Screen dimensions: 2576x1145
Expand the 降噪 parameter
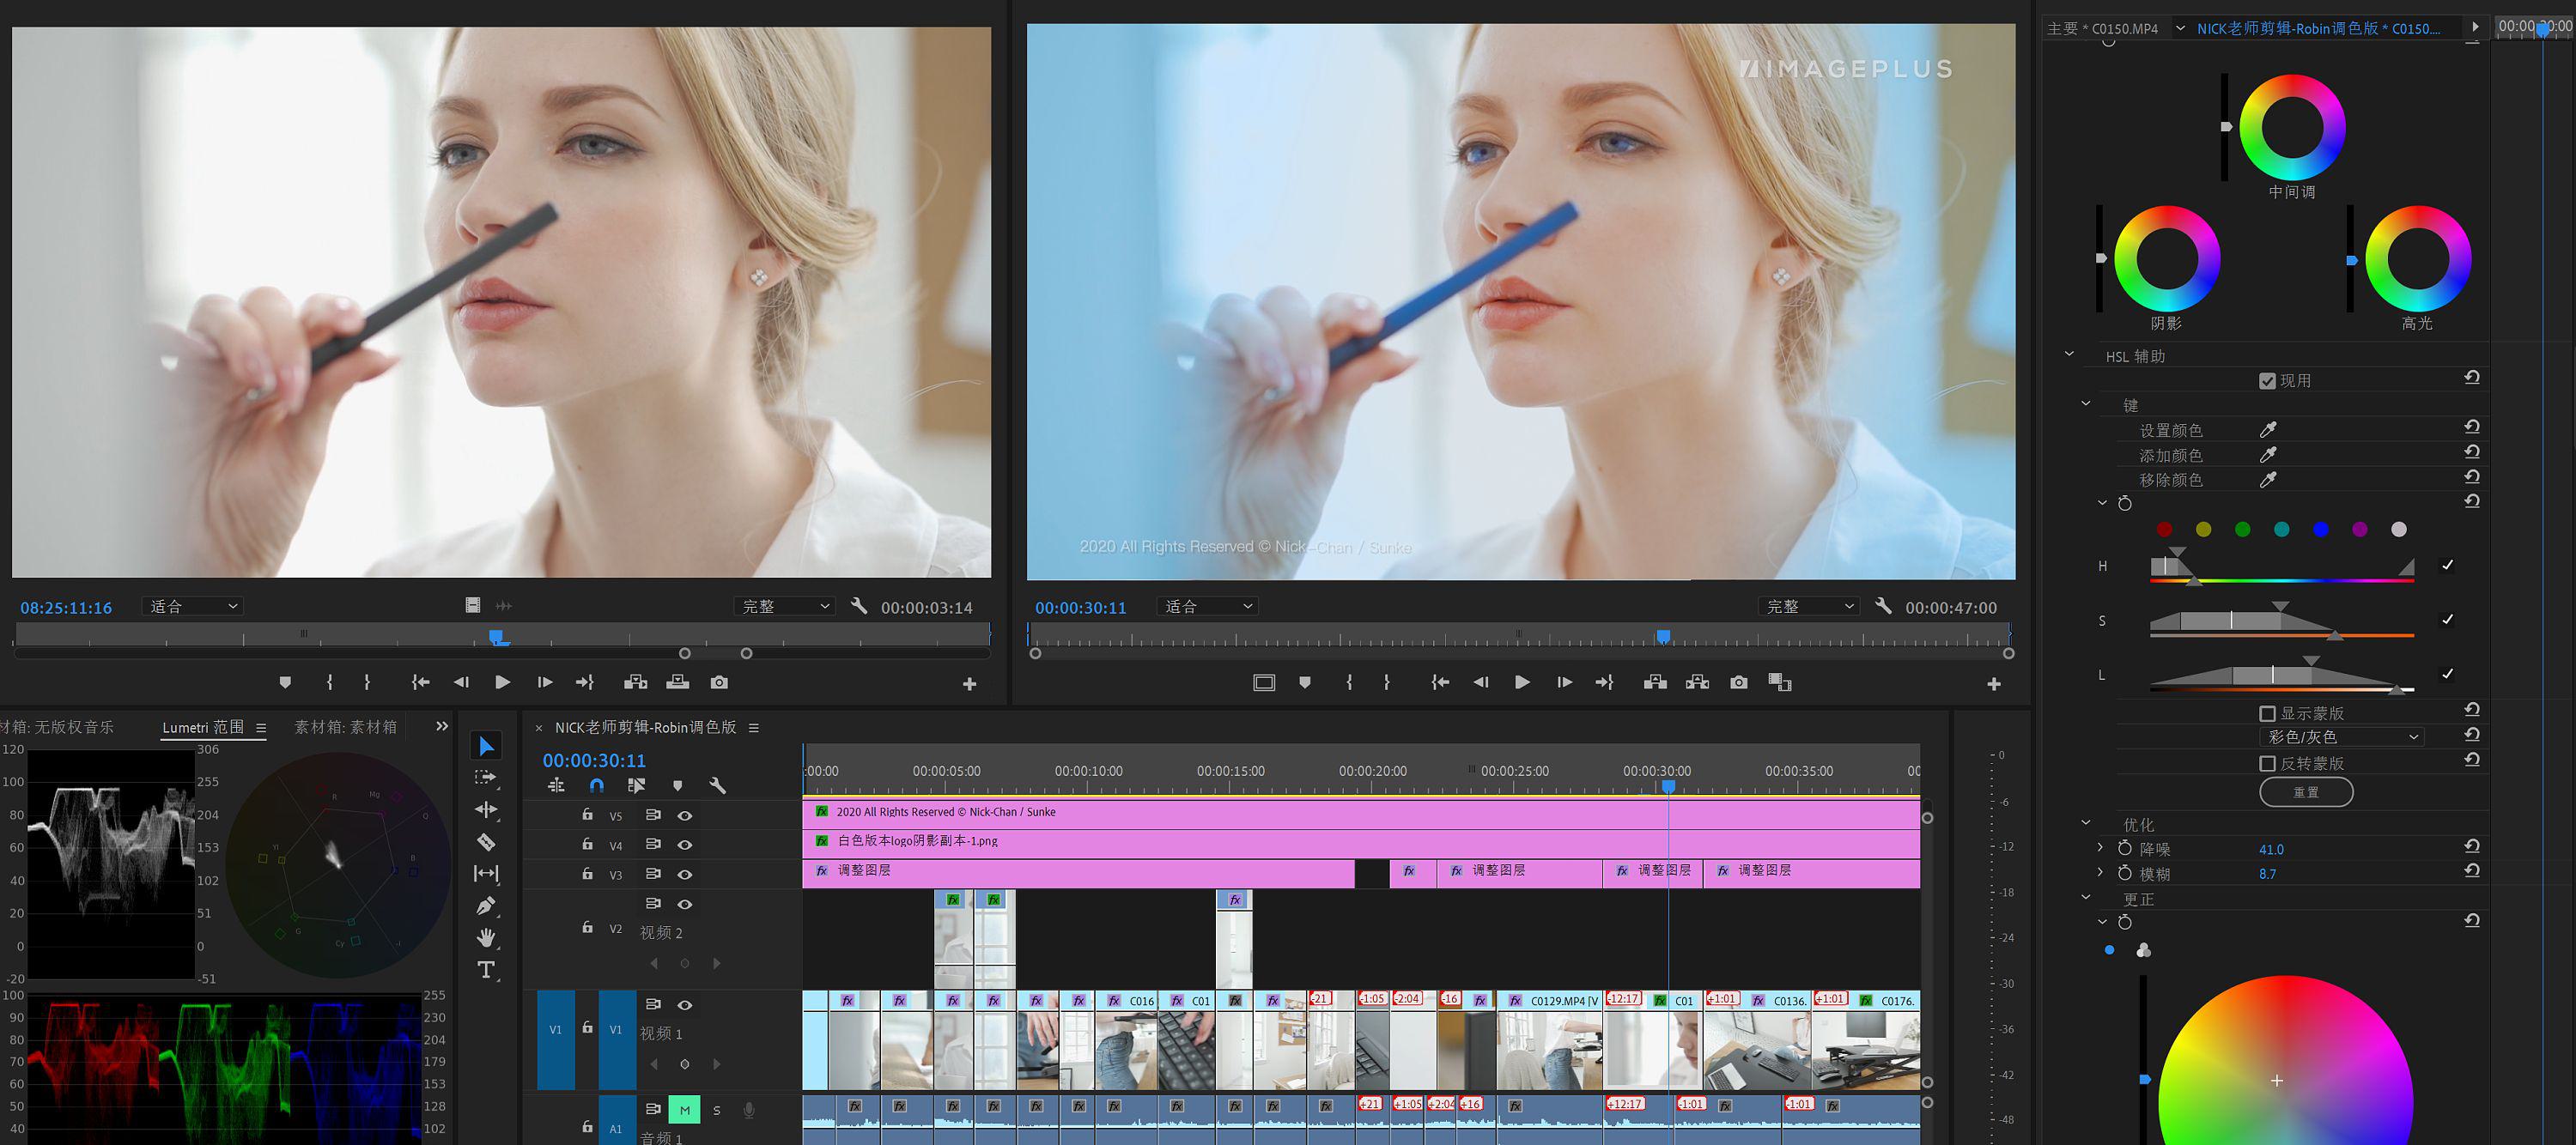(2100, 847)
